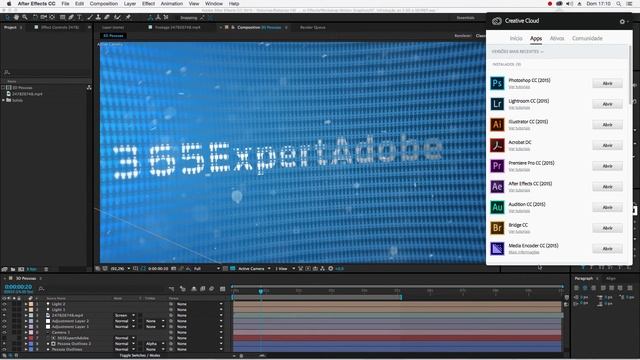
Task: Click label color swatch of 365ExpertAdobe layer
Action: coord(31,338)
